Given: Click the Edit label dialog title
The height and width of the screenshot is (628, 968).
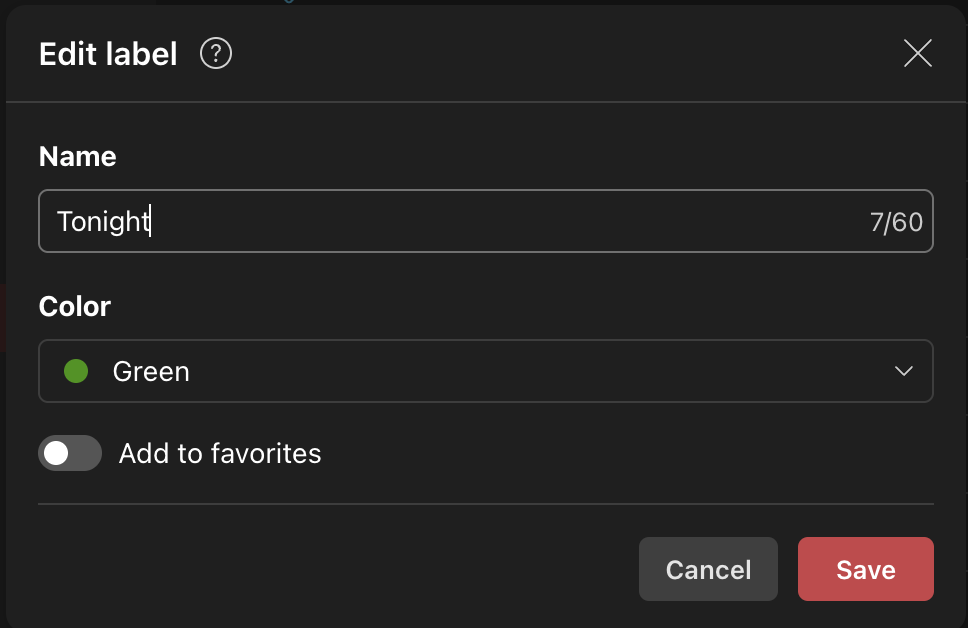Looking at the screenshot, I should tap(108, 54).
